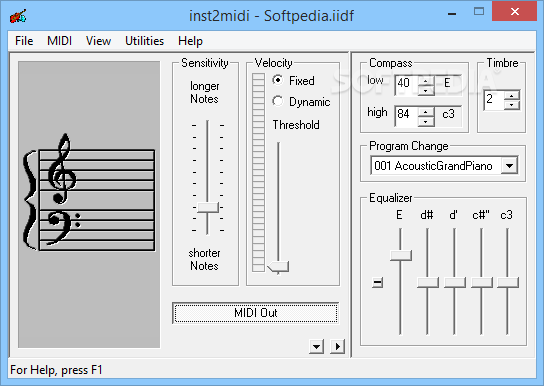
Task: Click the low note name E
Action: [447, 83]
